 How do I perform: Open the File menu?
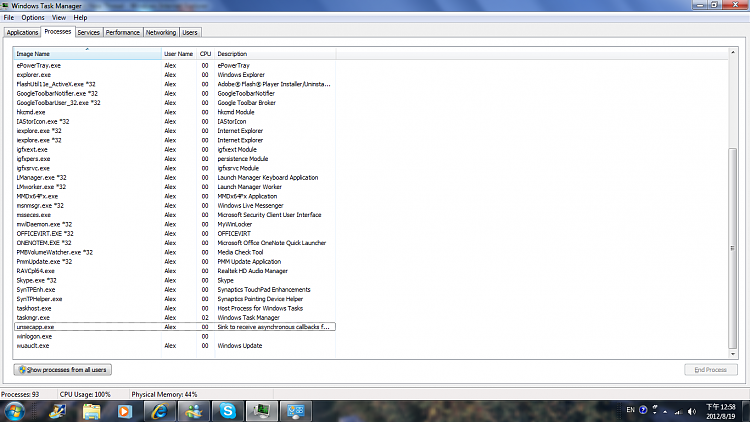[x=9, y=18]
